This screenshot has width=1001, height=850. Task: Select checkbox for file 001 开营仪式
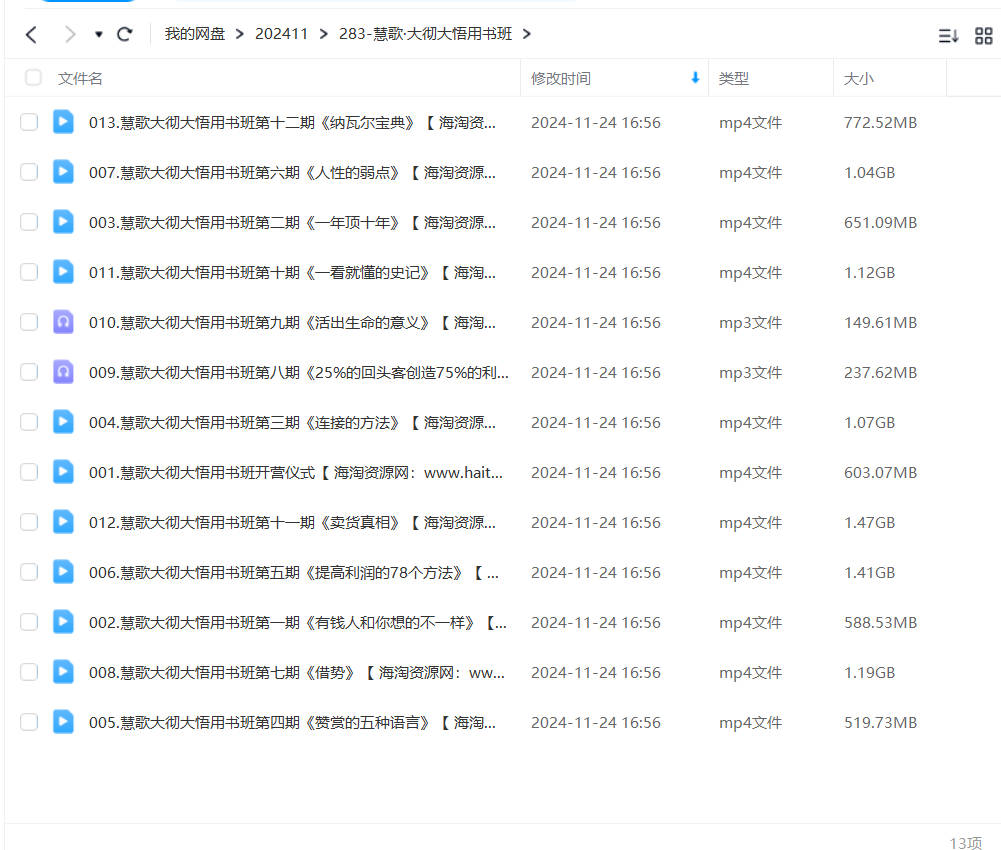click(x=29, y=472)
